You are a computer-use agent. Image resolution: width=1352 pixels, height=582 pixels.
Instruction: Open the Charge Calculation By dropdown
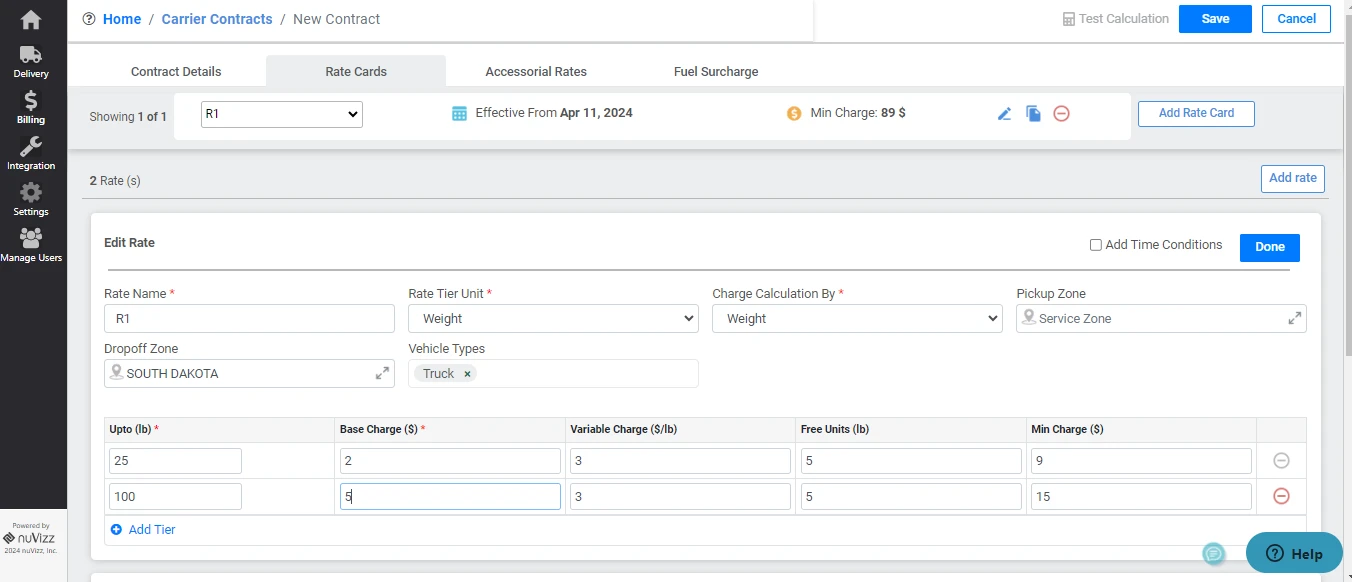pyautogui.click(x=857, y=319)
